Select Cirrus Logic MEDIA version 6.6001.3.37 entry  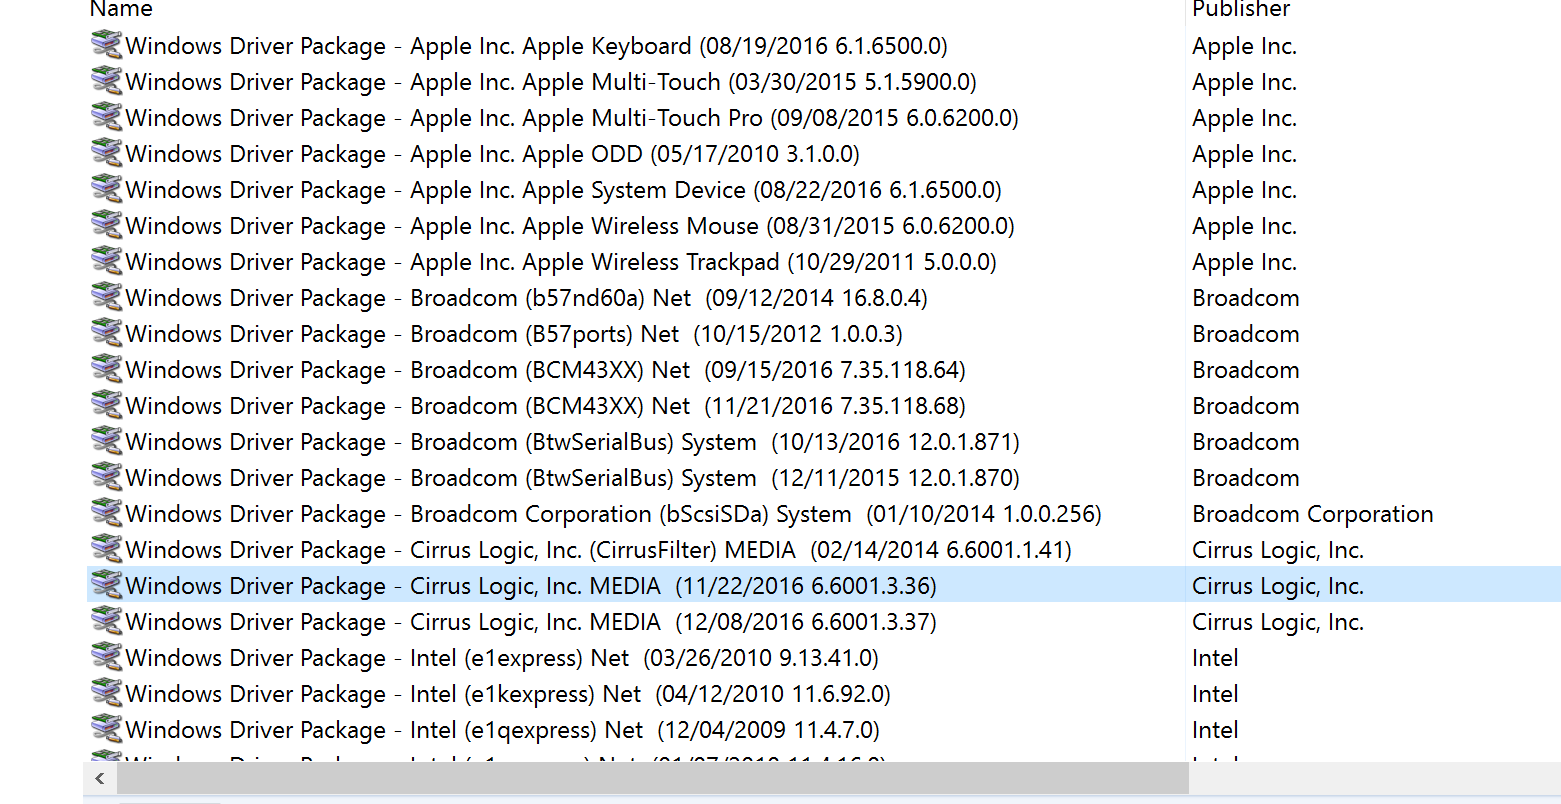click(x=530, y=622)
